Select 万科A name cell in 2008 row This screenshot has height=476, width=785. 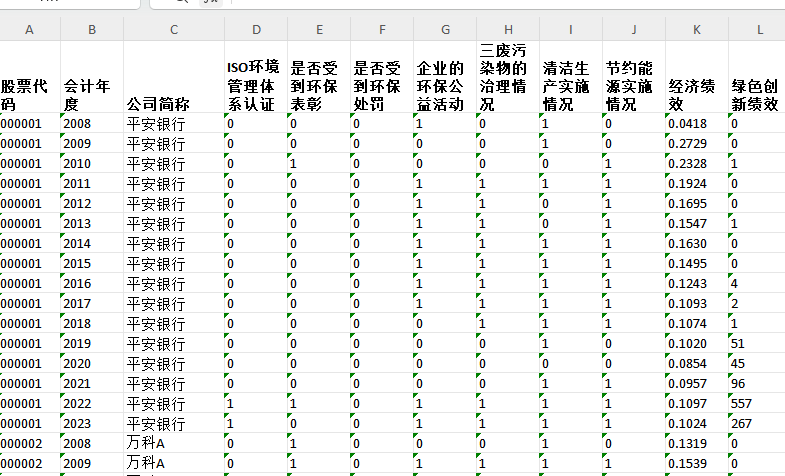(174, 443)
